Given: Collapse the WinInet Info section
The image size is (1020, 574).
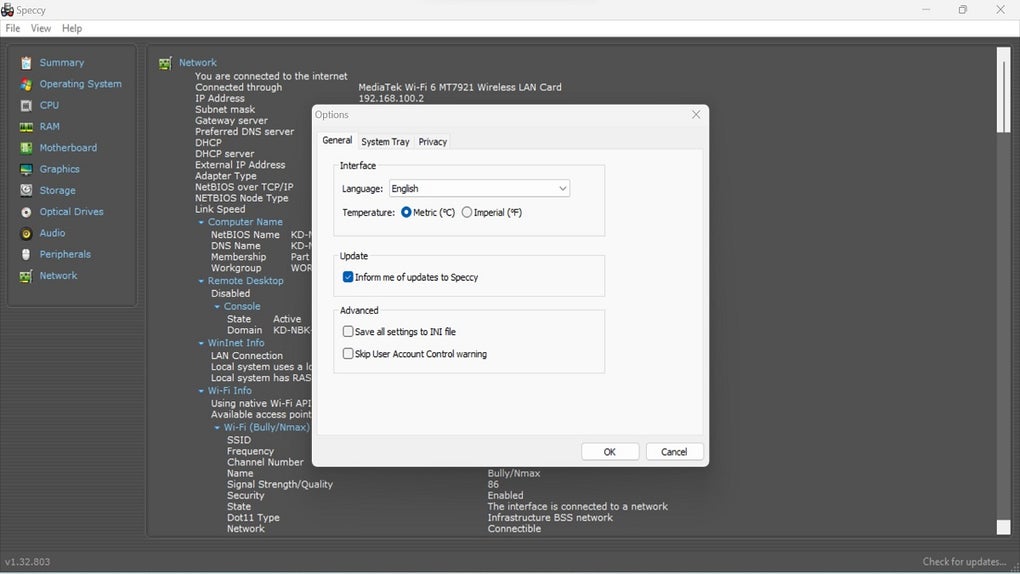Looking at the screenshot, I should tap(201, 343).
